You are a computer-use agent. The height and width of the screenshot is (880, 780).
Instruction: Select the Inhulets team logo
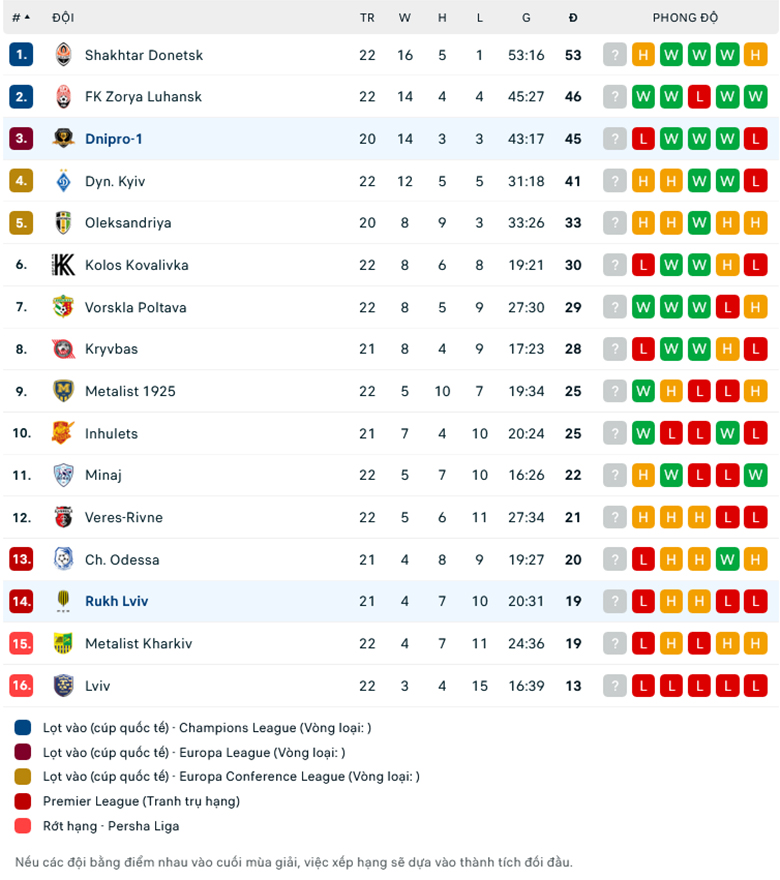coord(63,433)
